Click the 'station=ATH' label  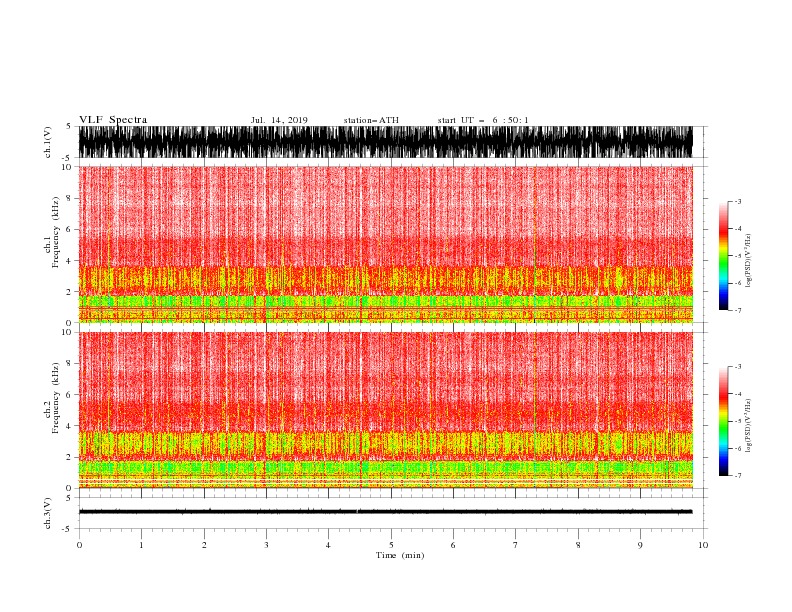click(x=371, y=120)
